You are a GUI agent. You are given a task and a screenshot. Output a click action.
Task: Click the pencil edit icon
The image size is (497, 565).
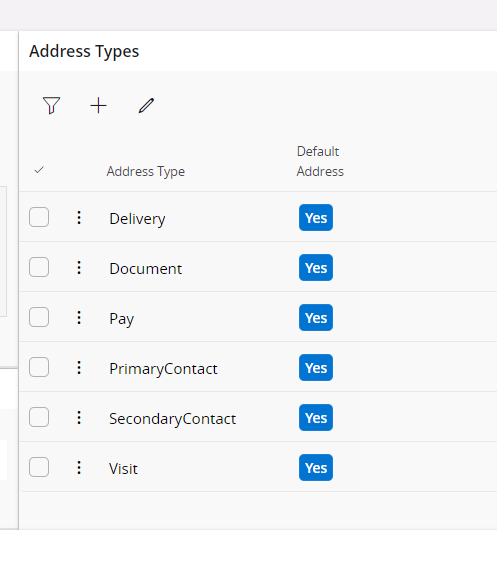(146, 106)
